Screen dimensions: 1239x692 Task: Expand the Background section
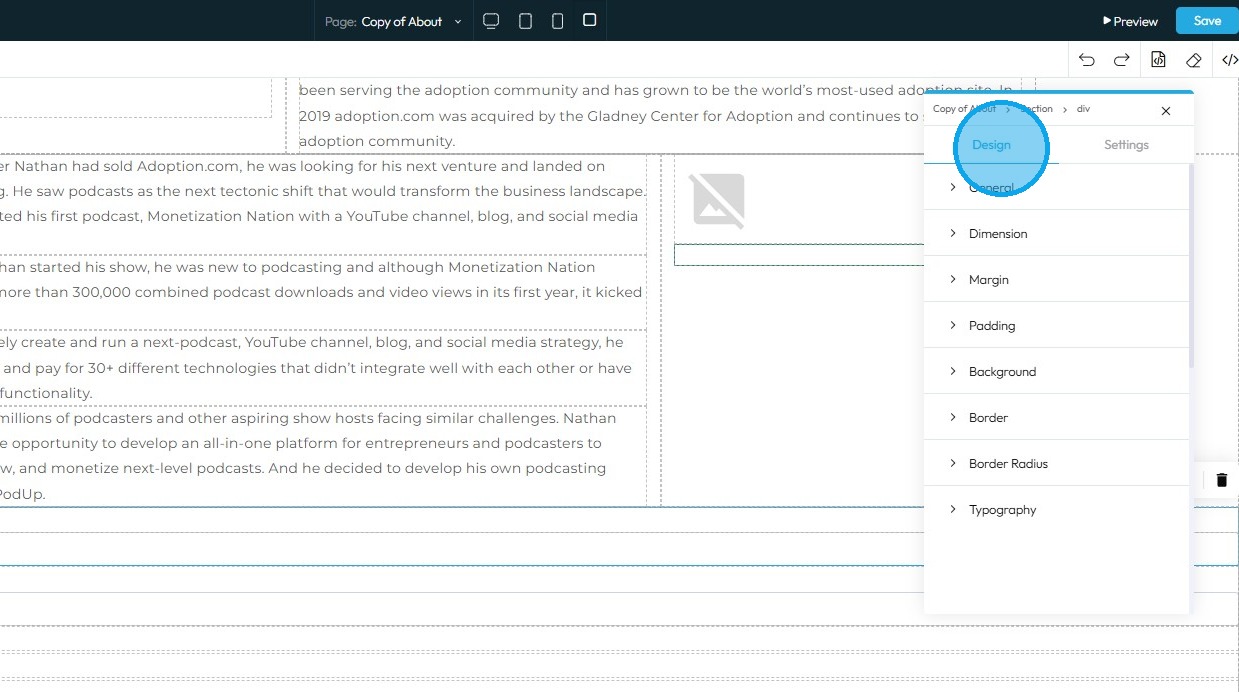[x=1057, y=371]
